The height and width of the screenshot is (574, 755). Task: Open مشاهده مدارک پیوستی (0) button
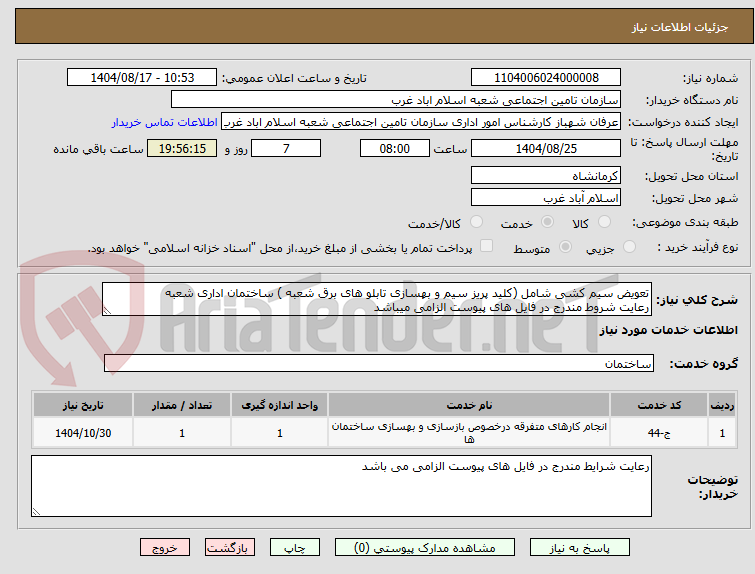point(425,548)
